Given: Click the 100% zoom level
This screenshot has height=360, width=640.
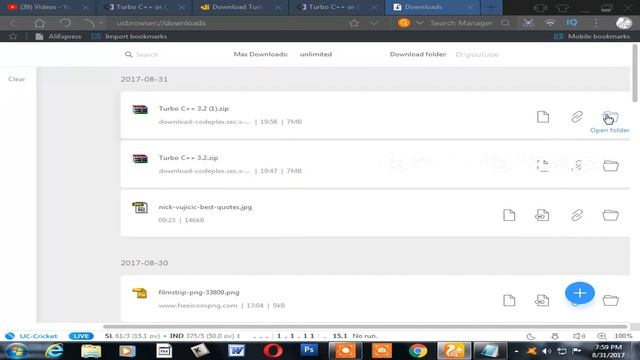Looking at the screenshot, I should pyautogui.click(x=623, y=336).
